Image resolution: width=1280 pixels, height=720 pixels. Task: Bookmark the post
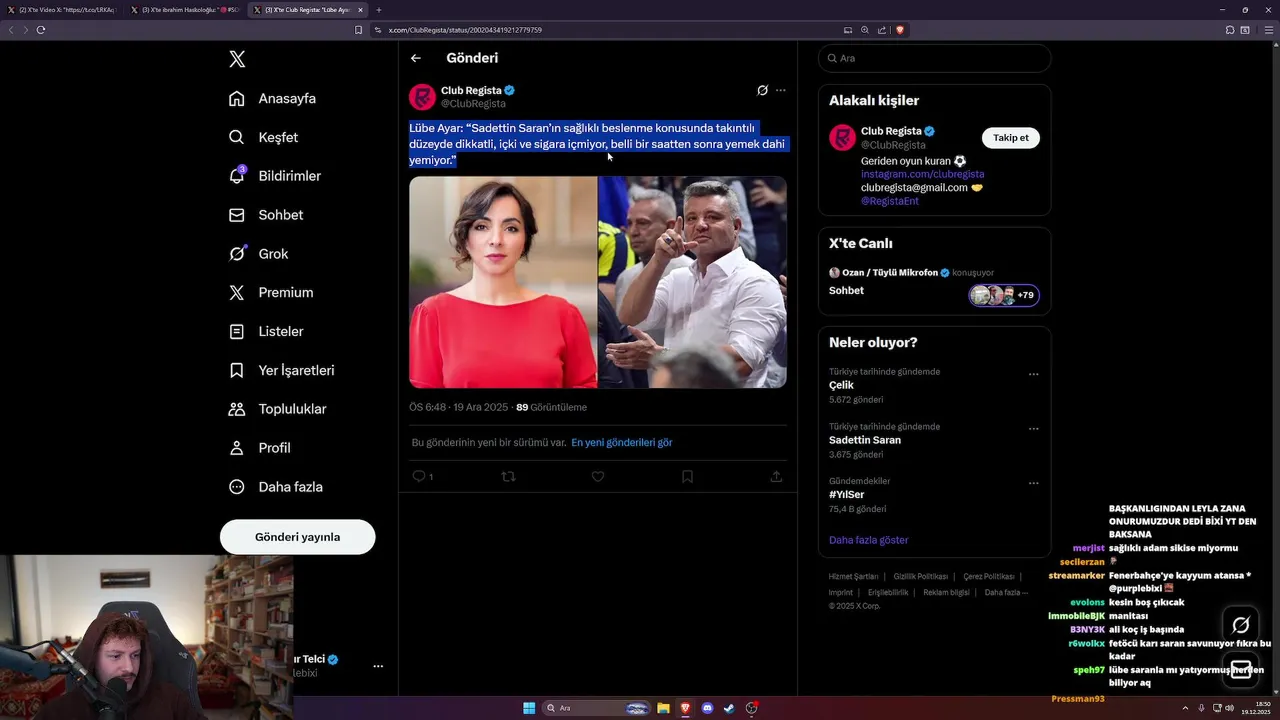(x=687, y=477)
